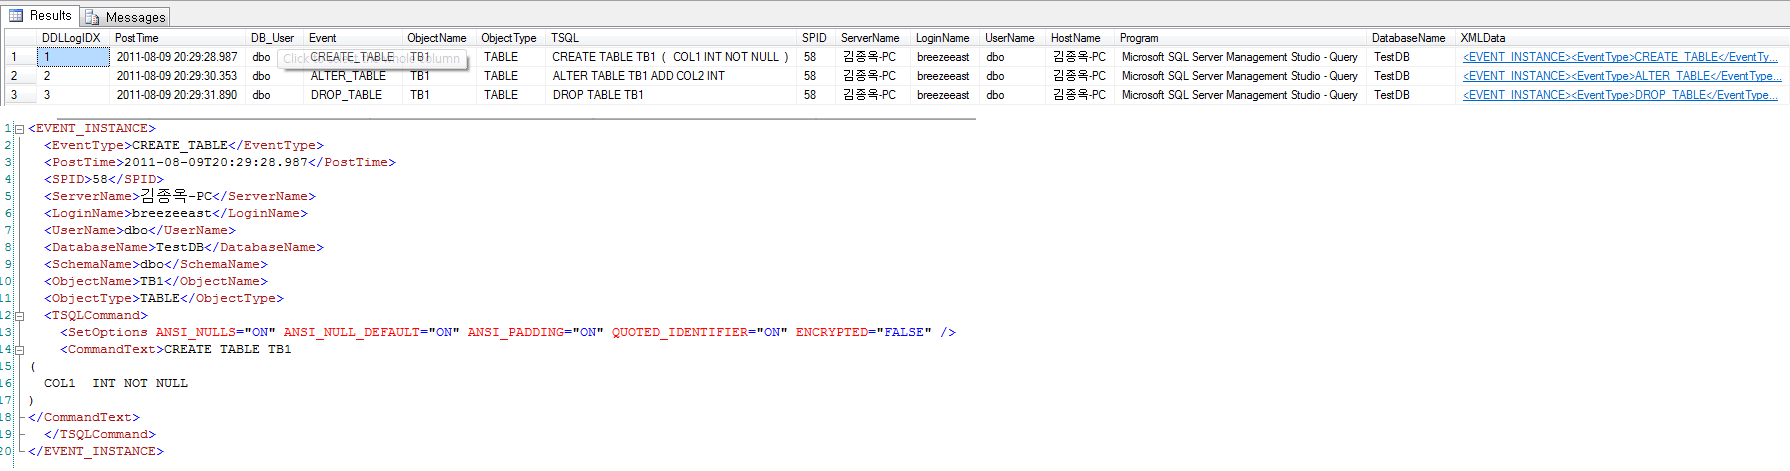Click the DatabaseName TestDB XML line
Screen dimensions: 1790x471
184,248
